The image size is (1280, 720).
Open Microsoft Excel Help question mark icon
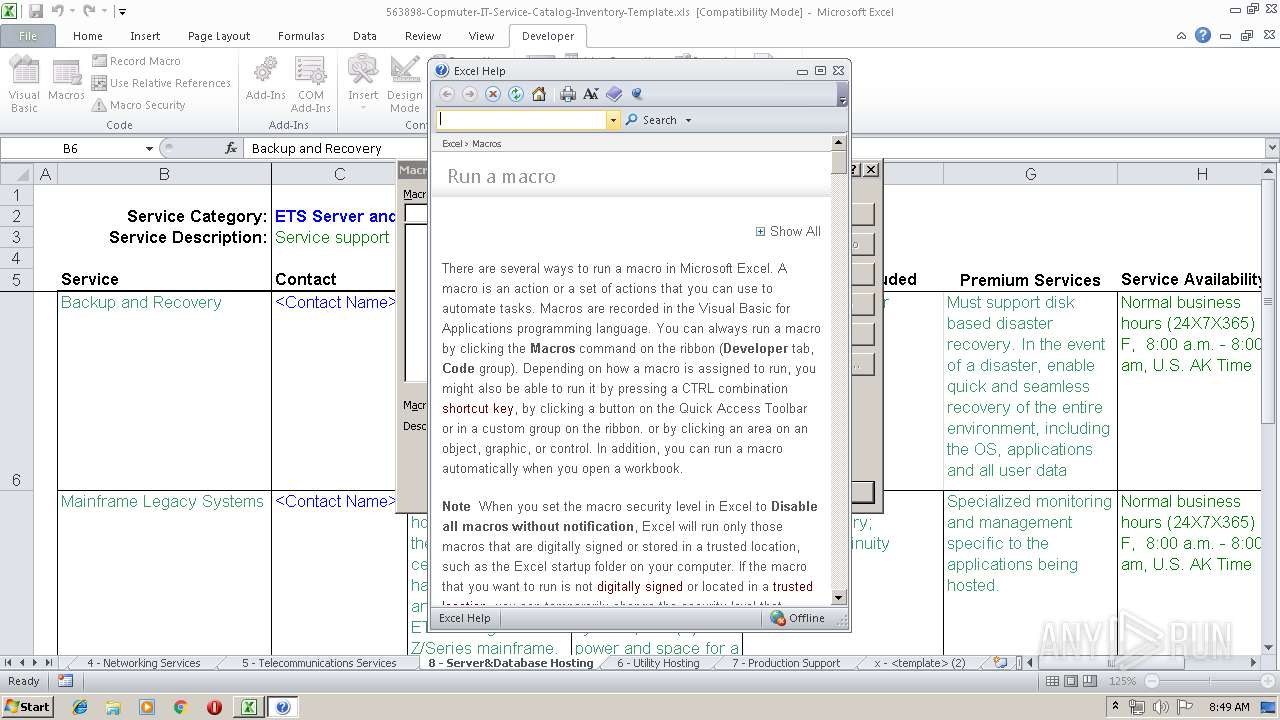[x=1203, y=35]
